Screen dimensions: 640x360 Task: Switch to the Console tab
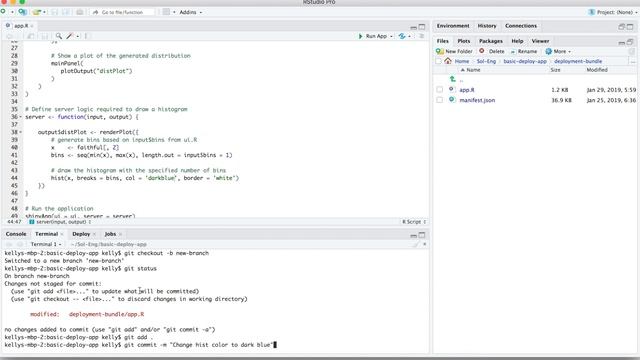[16, 234]
